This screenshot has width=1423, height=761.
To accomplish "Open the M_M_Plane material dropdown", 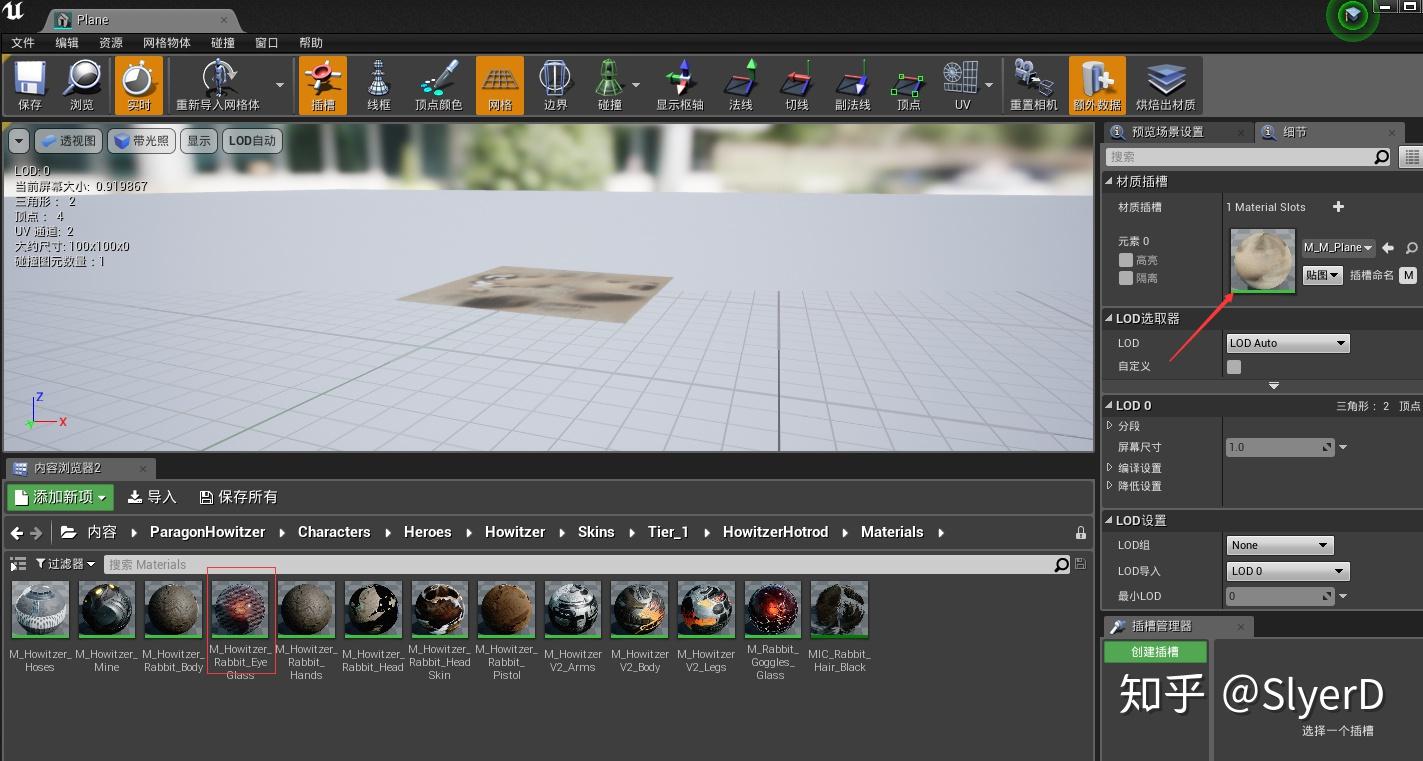I will pyautogui.click(x=1338, y=247).
